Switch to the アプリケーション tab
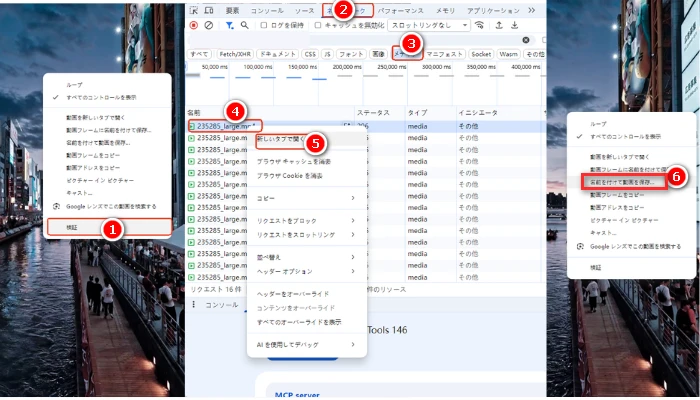 click(493, 11)
